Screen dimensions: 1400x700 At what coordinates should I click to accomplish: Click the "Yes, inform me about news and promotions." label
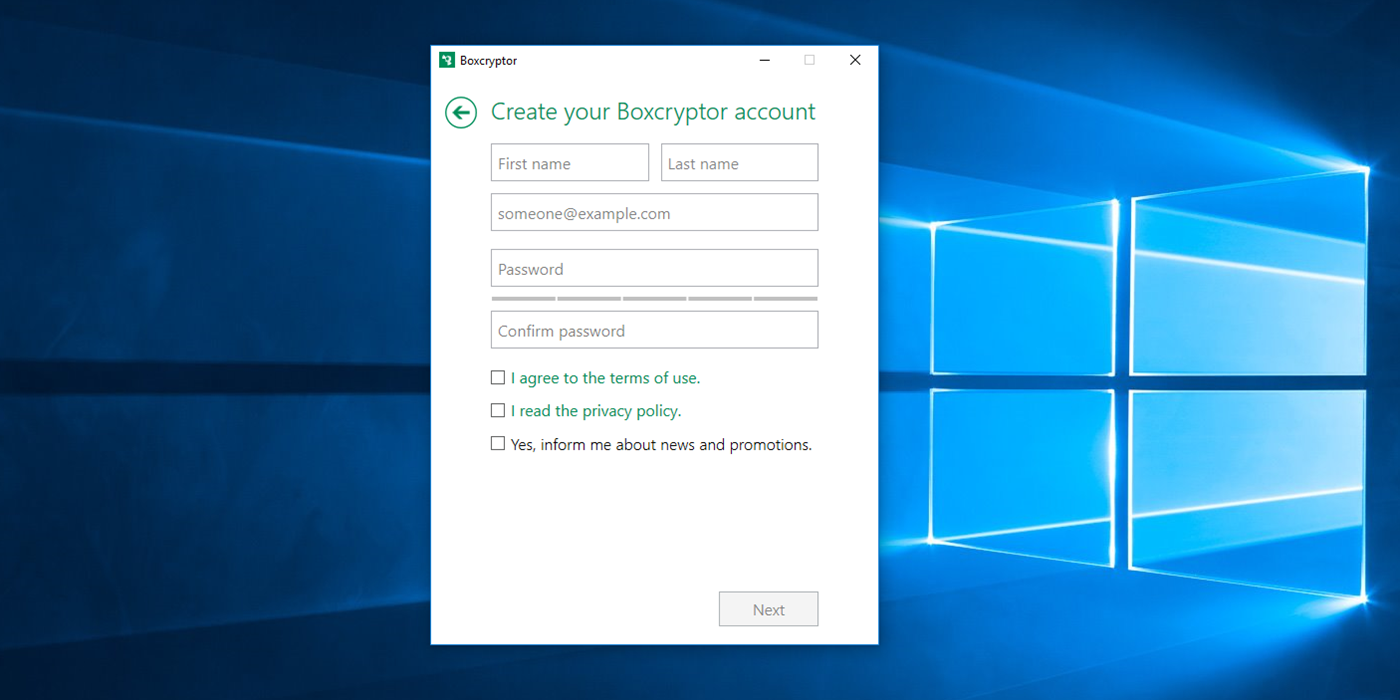[x=661, y=445]
